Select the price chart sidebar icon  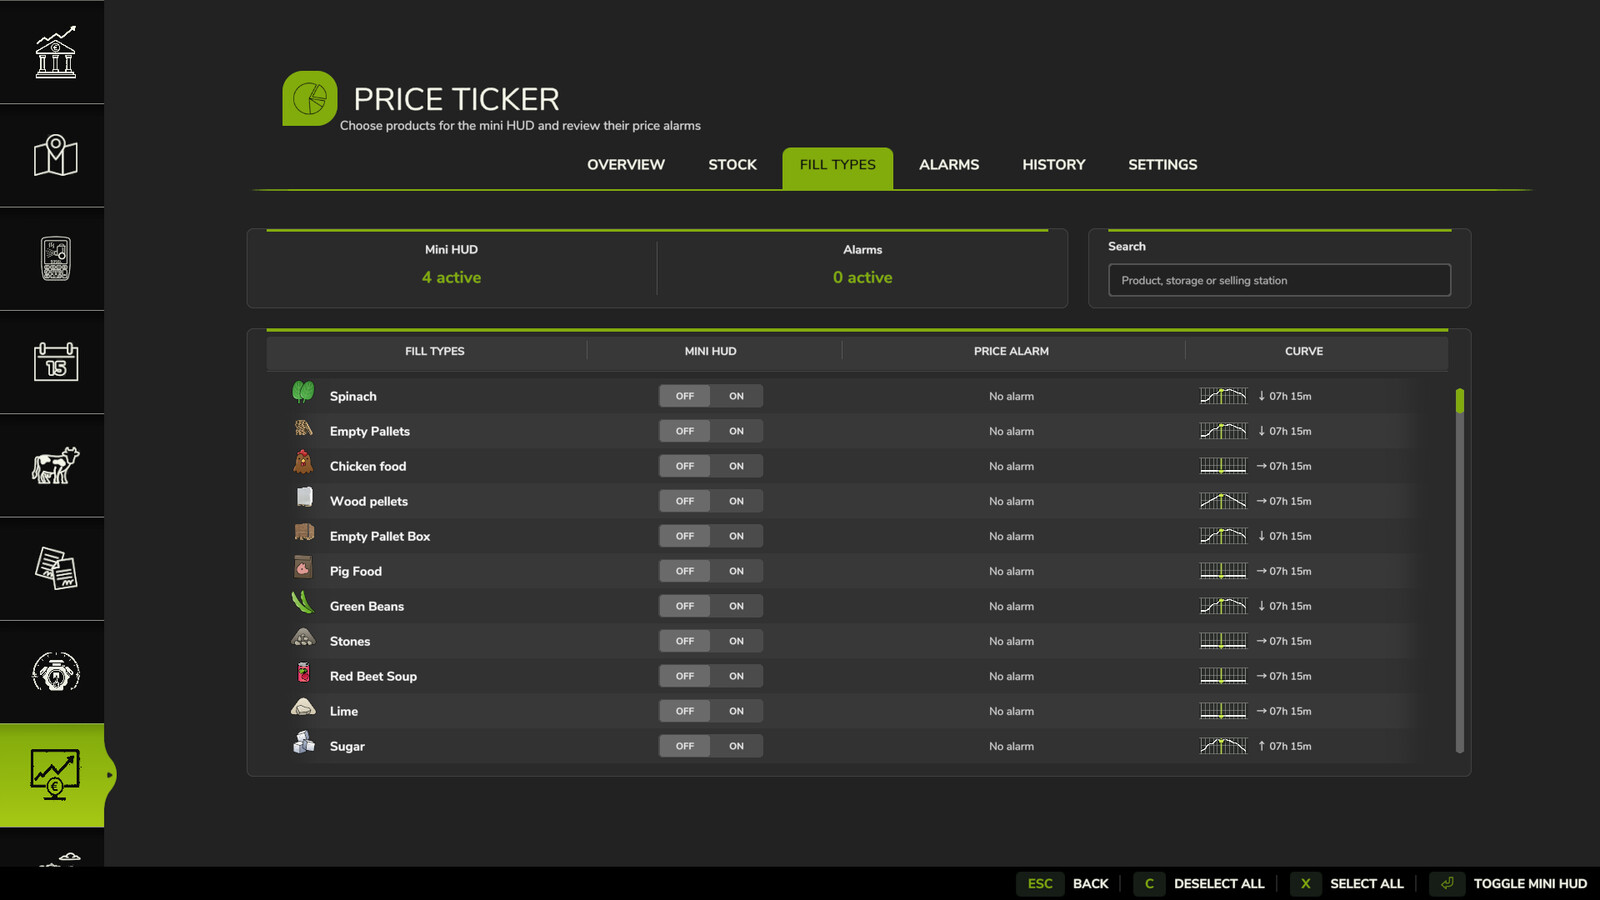[x=55, y=775]
